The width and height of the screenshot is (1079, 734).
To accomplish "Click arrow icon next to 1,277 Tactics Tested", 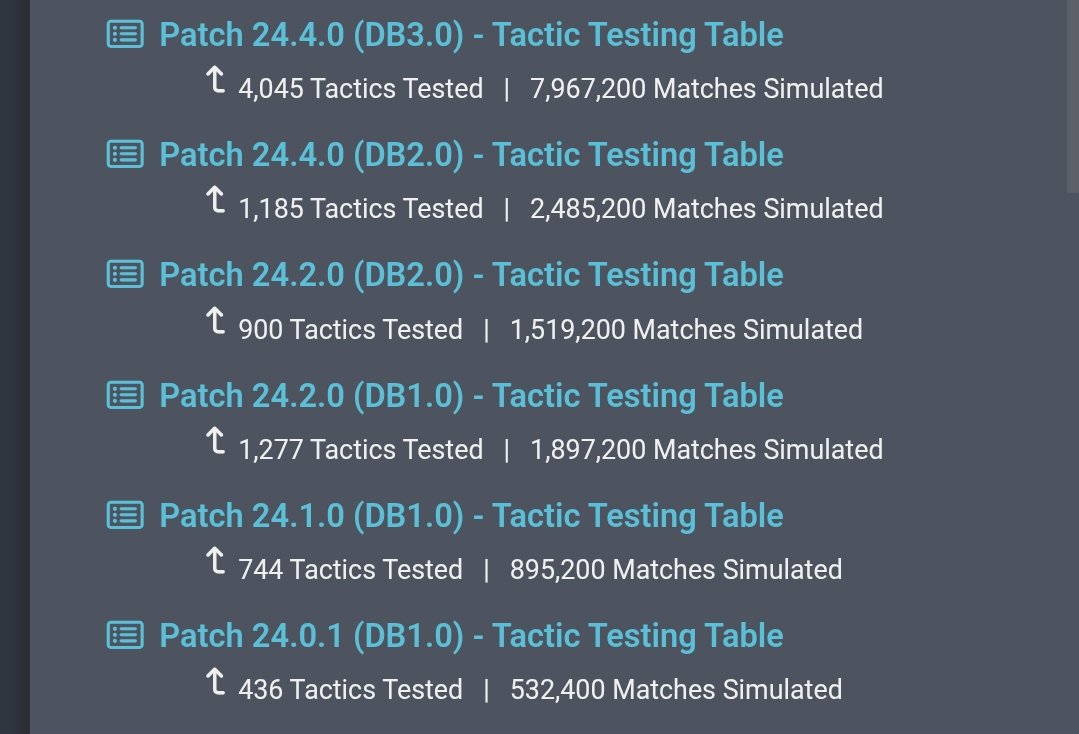I will 215,443.
